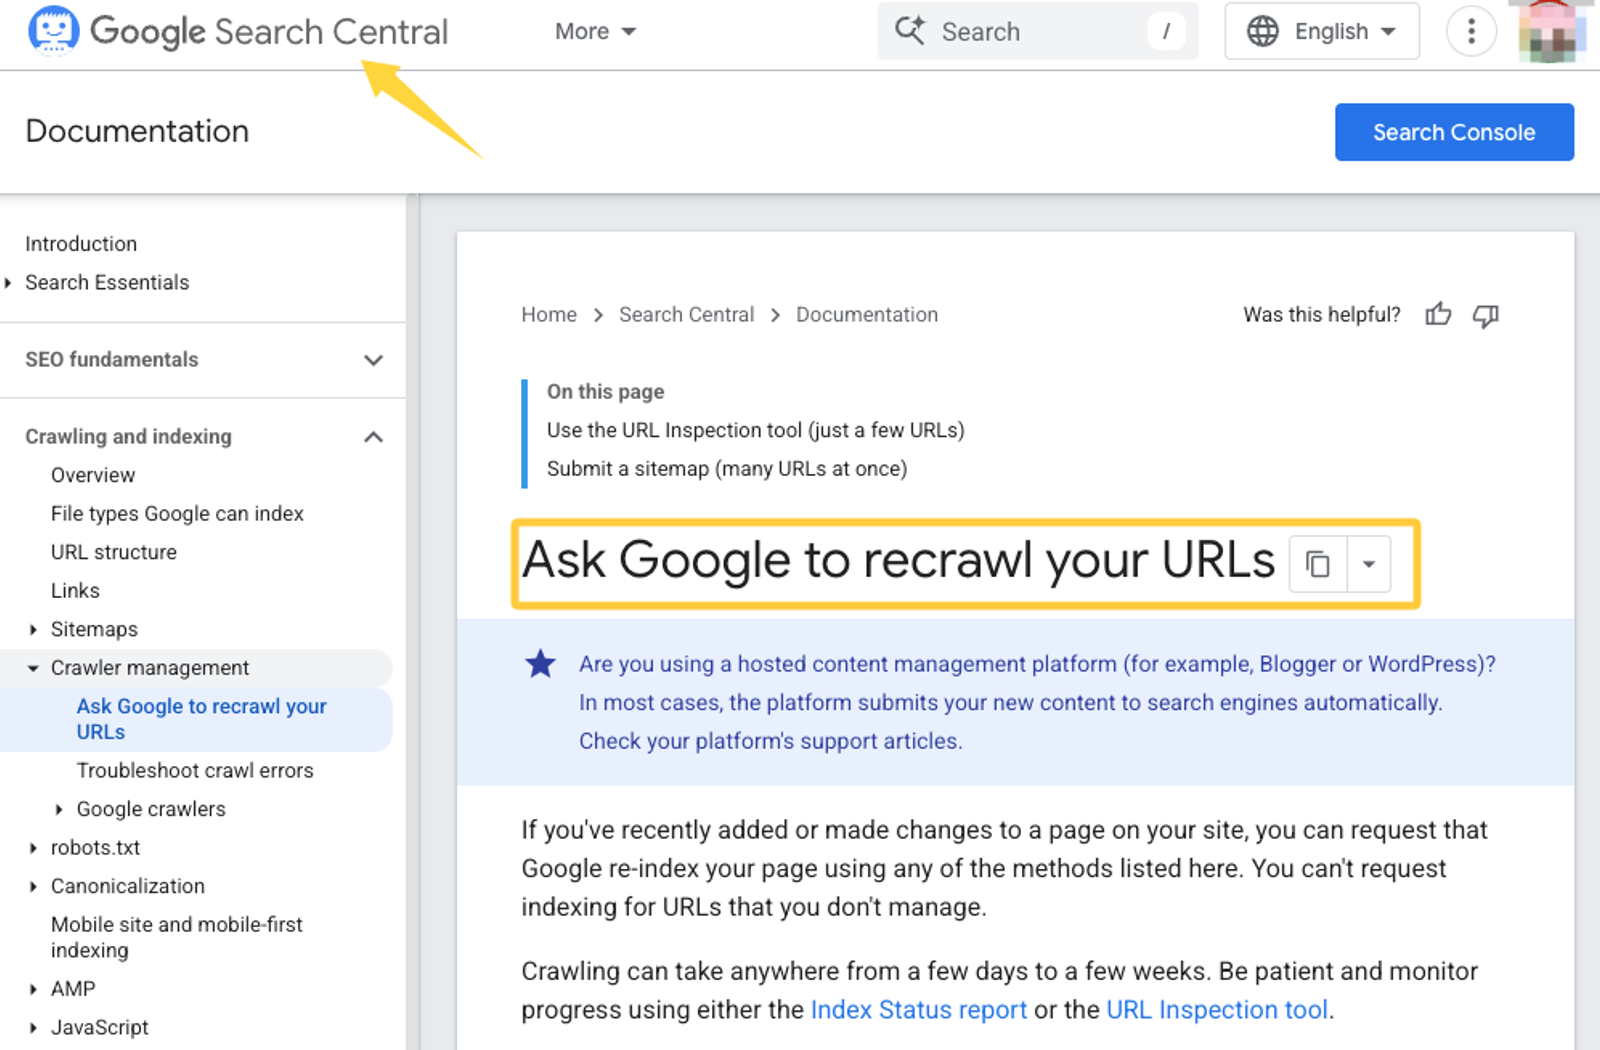Open Troubleshoot crawl errors item
The height and width of the screenshot is (1050, 1600).
(195, 771)
